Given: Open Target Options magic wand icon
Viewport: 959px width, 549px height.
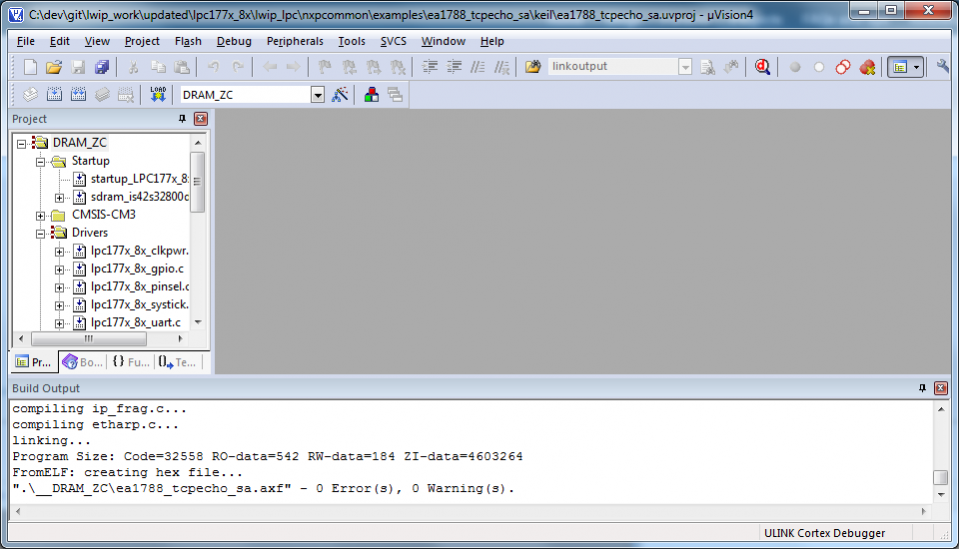Looking at the screenshot, I should 339,95.
